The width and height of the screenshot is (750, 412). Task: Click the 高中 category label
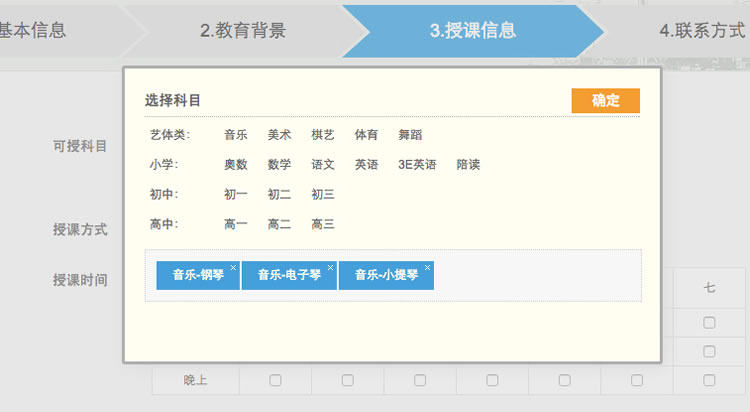[164, 224]
